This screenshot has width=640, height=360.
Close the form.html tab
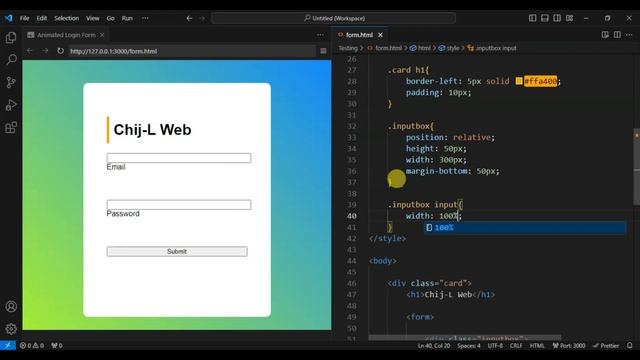point(380,35)
